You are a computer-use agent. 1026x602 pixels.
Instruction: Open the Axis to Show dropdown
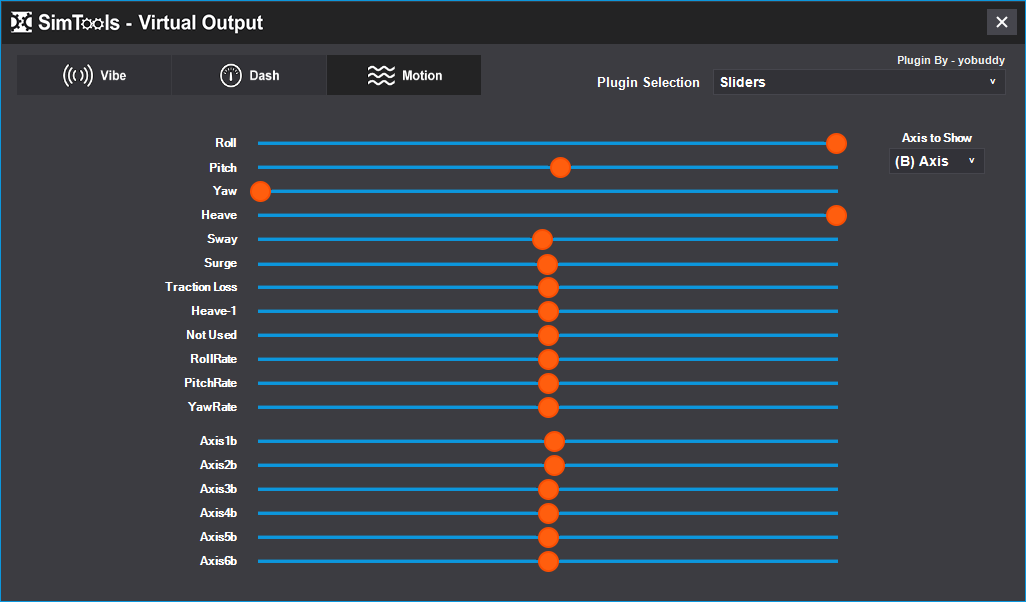[936, 161]
